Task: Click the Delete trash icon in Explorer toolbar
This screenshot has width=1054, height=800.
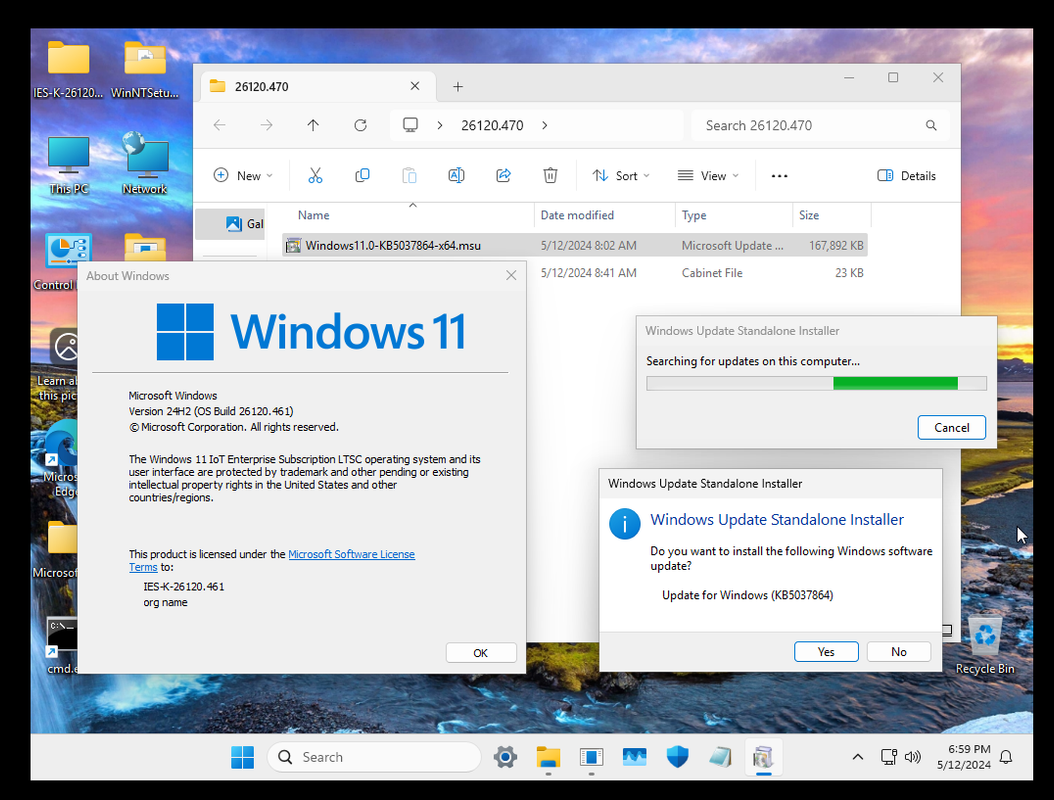Action: click(x=551, y=175)
